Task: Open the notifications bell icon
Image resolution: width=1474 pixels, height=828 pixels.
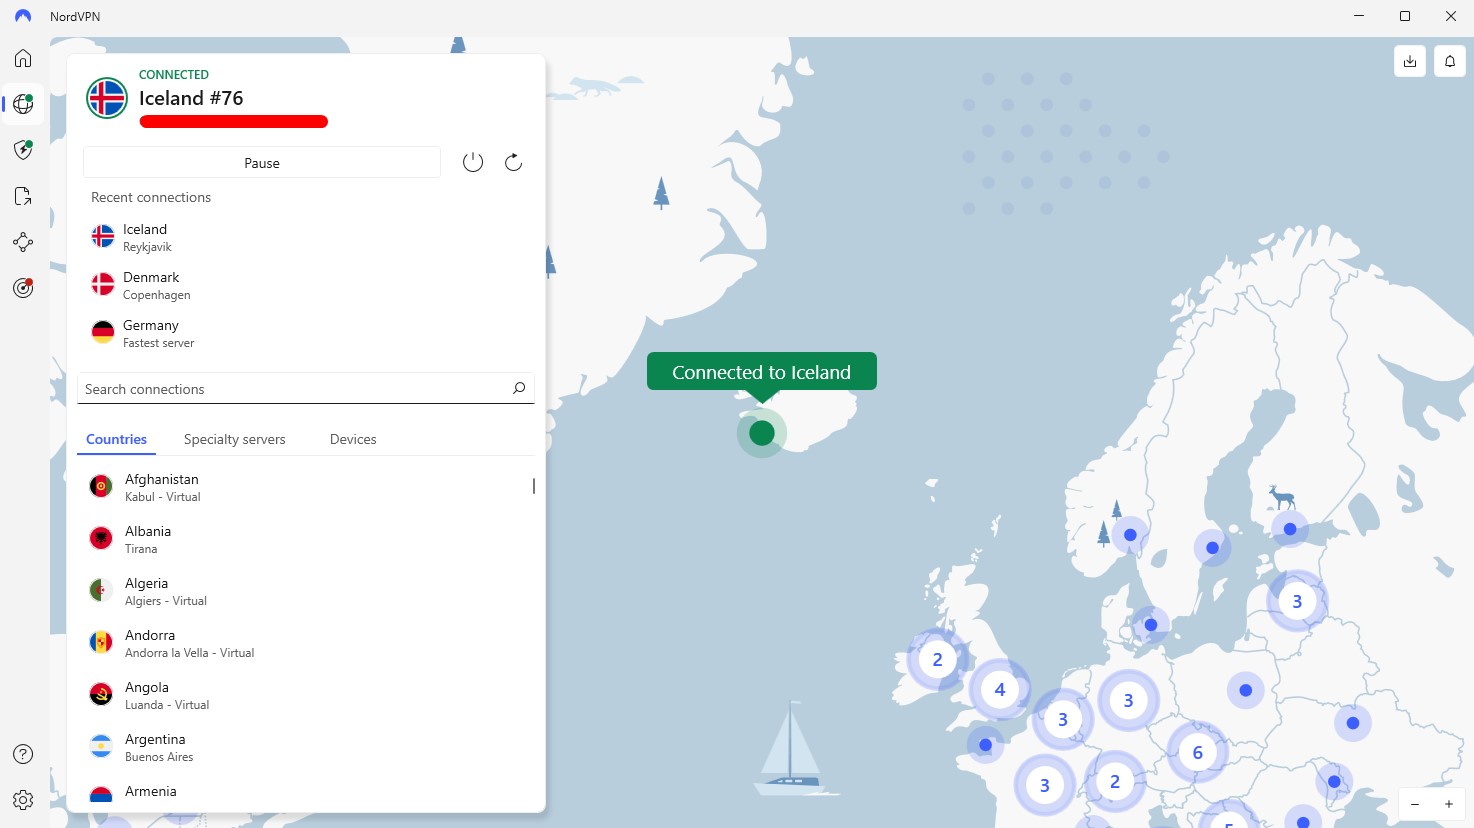Action: pyautogui.click(x=1450, y=61)
